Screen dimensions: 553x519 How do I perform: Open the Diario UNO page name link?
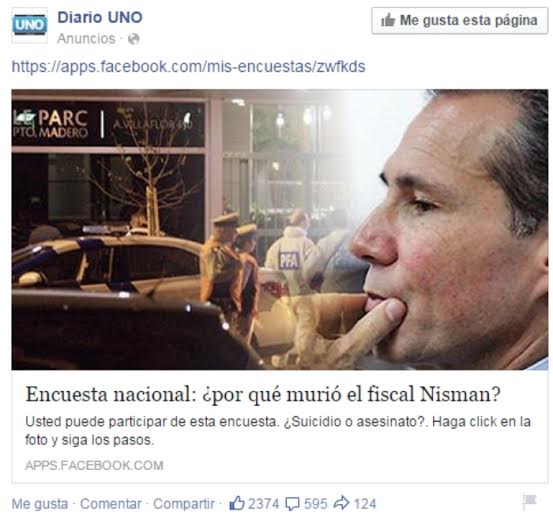100,17
